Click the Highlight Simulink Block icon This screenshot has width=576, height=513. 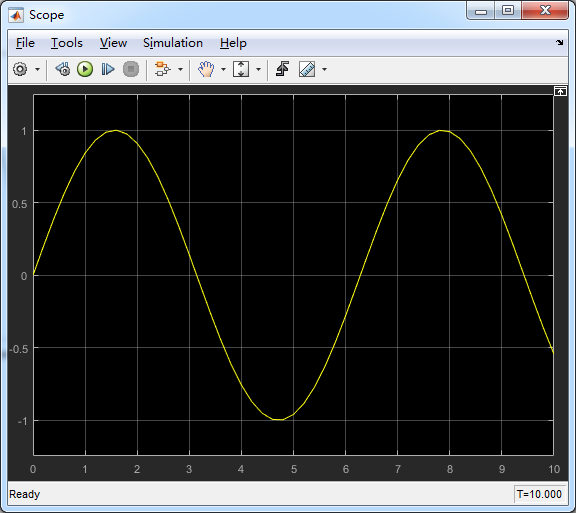click(162, 69)
